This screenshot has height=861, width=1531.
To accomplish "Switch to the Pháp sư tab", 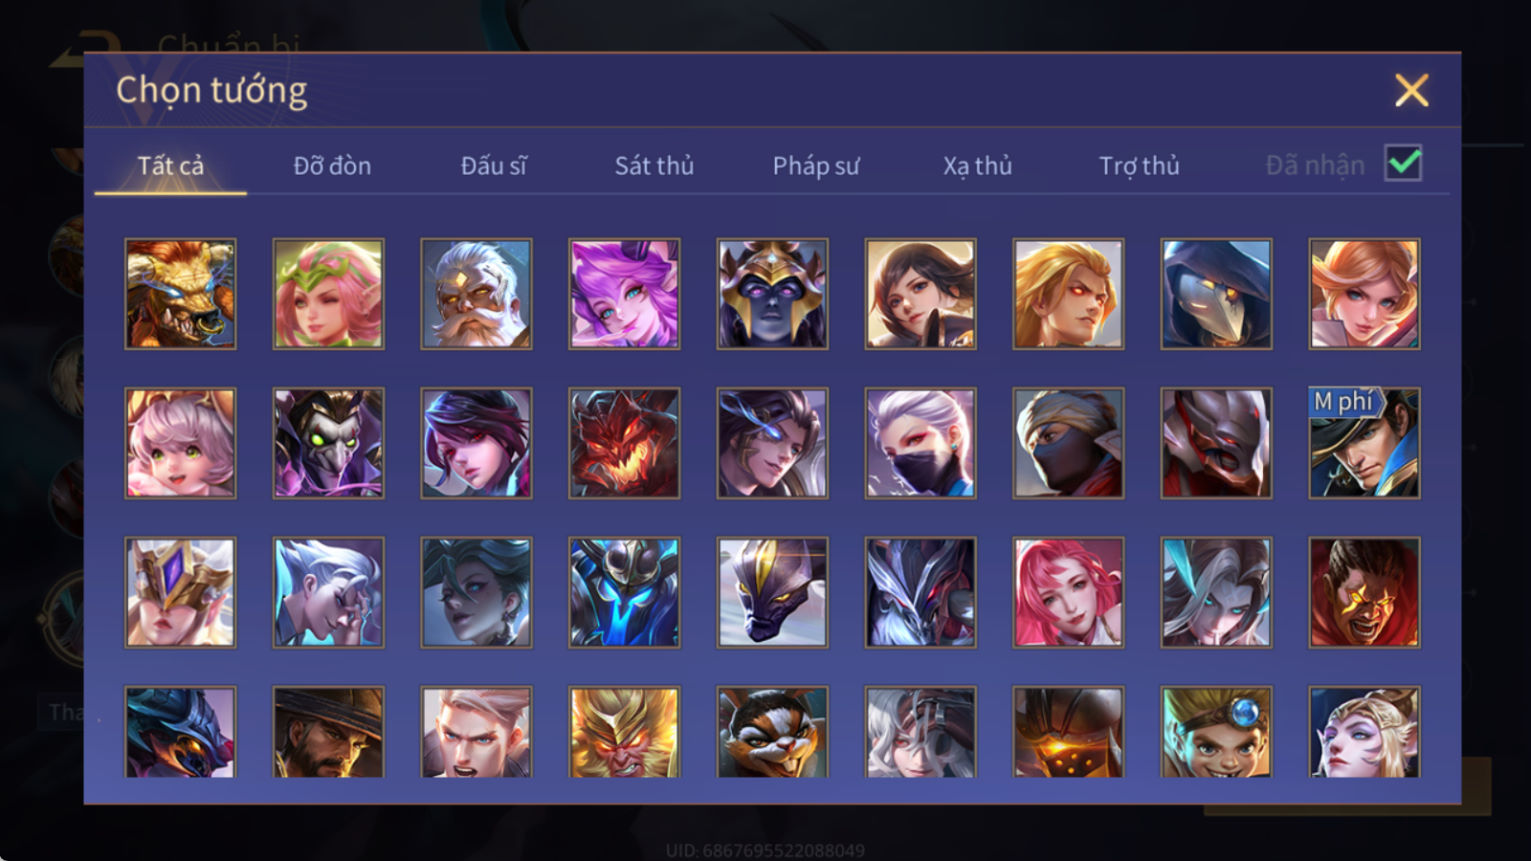I will [x=816, y=166].
